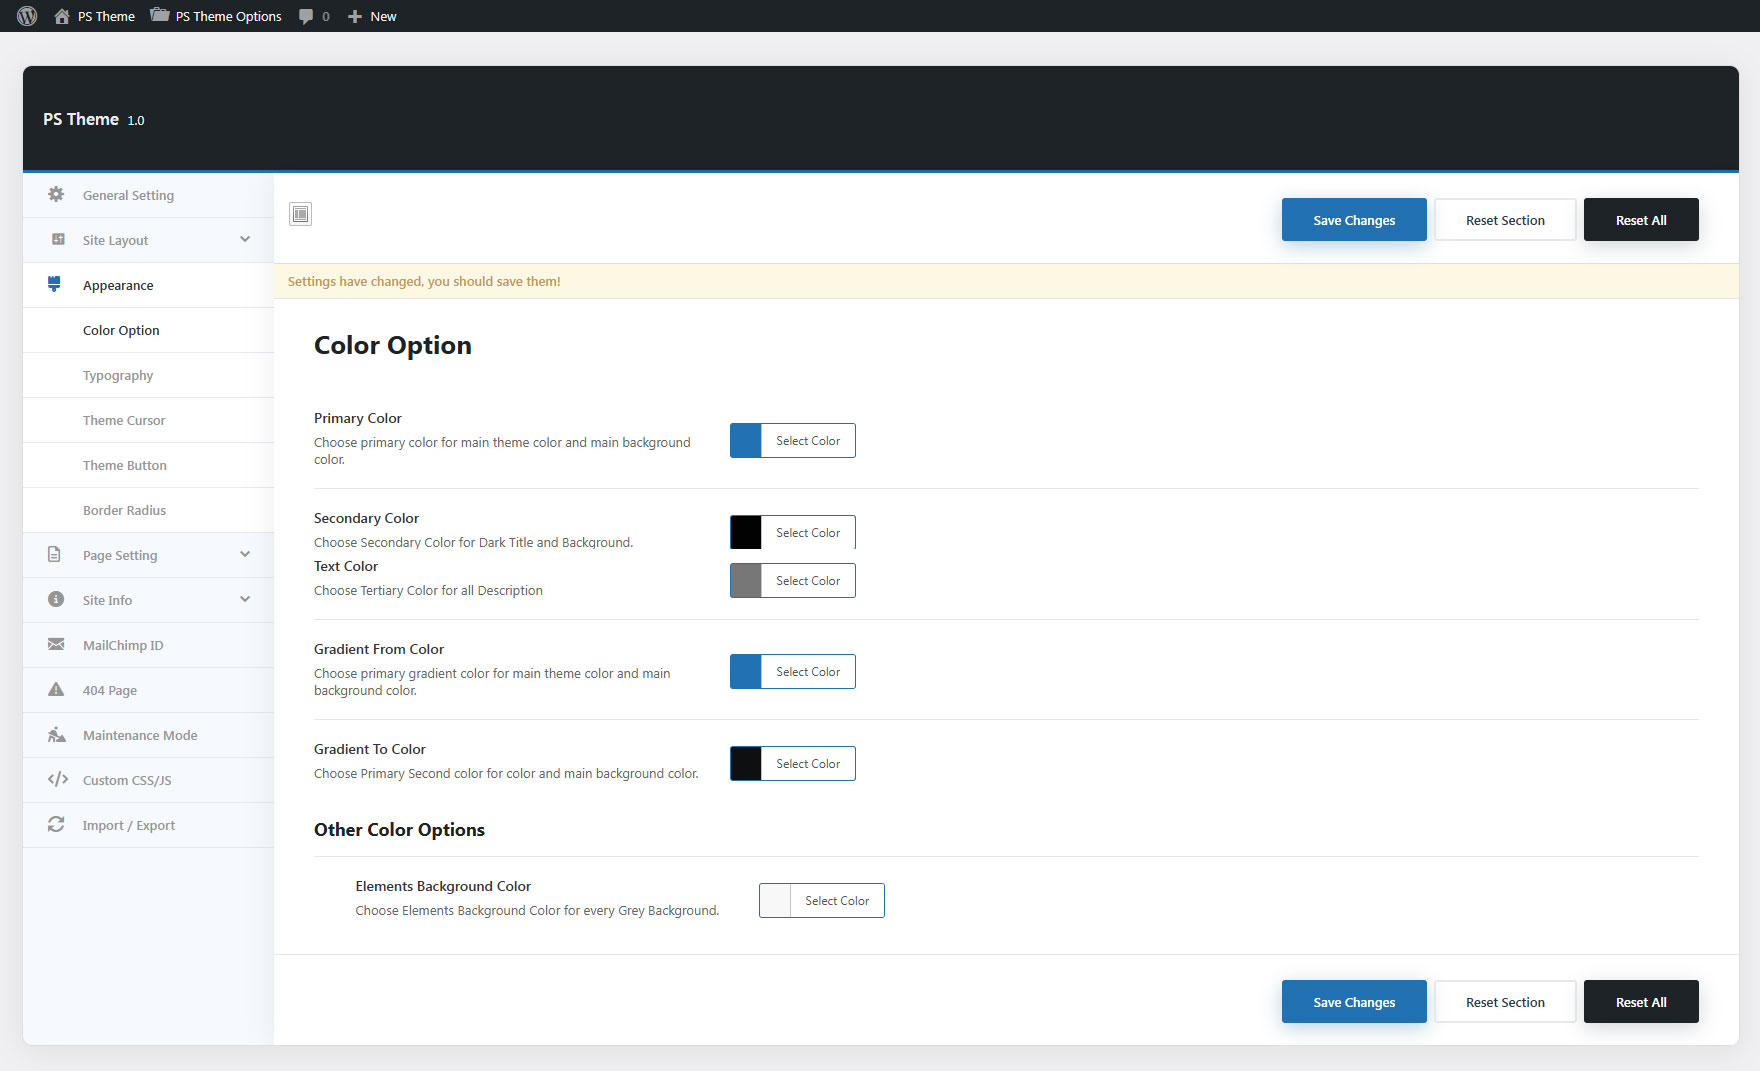Open the Maintenance Mode section
1760x1071 pixels.
pos(140,735)
